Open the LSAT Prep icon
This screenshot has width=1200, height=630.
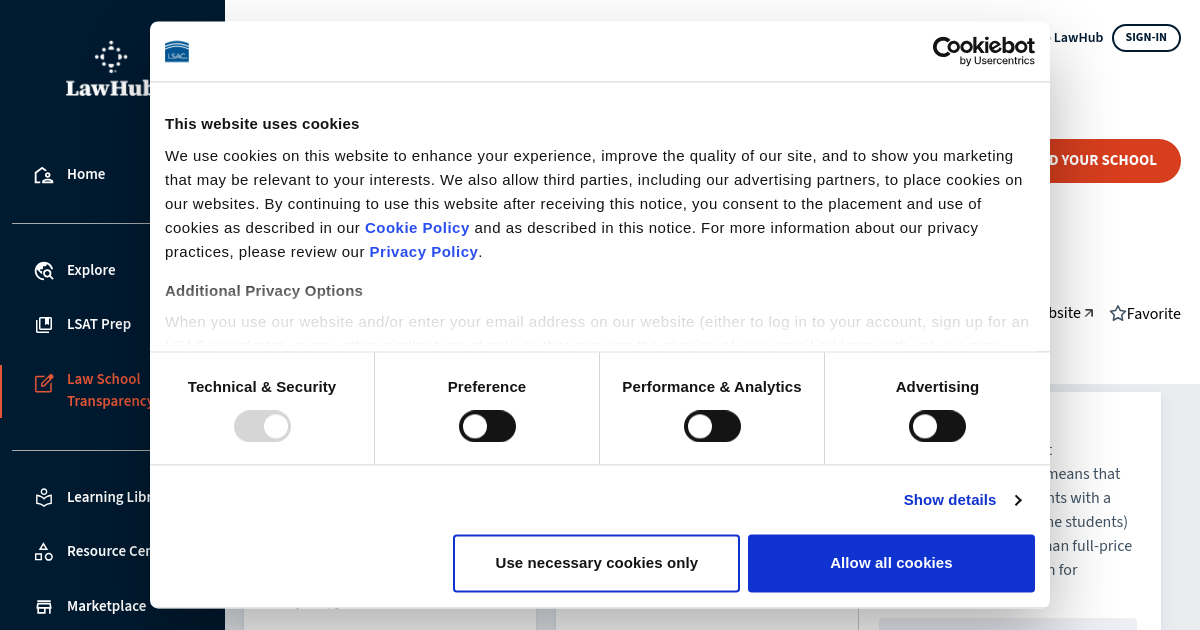(x=44, y=325)
